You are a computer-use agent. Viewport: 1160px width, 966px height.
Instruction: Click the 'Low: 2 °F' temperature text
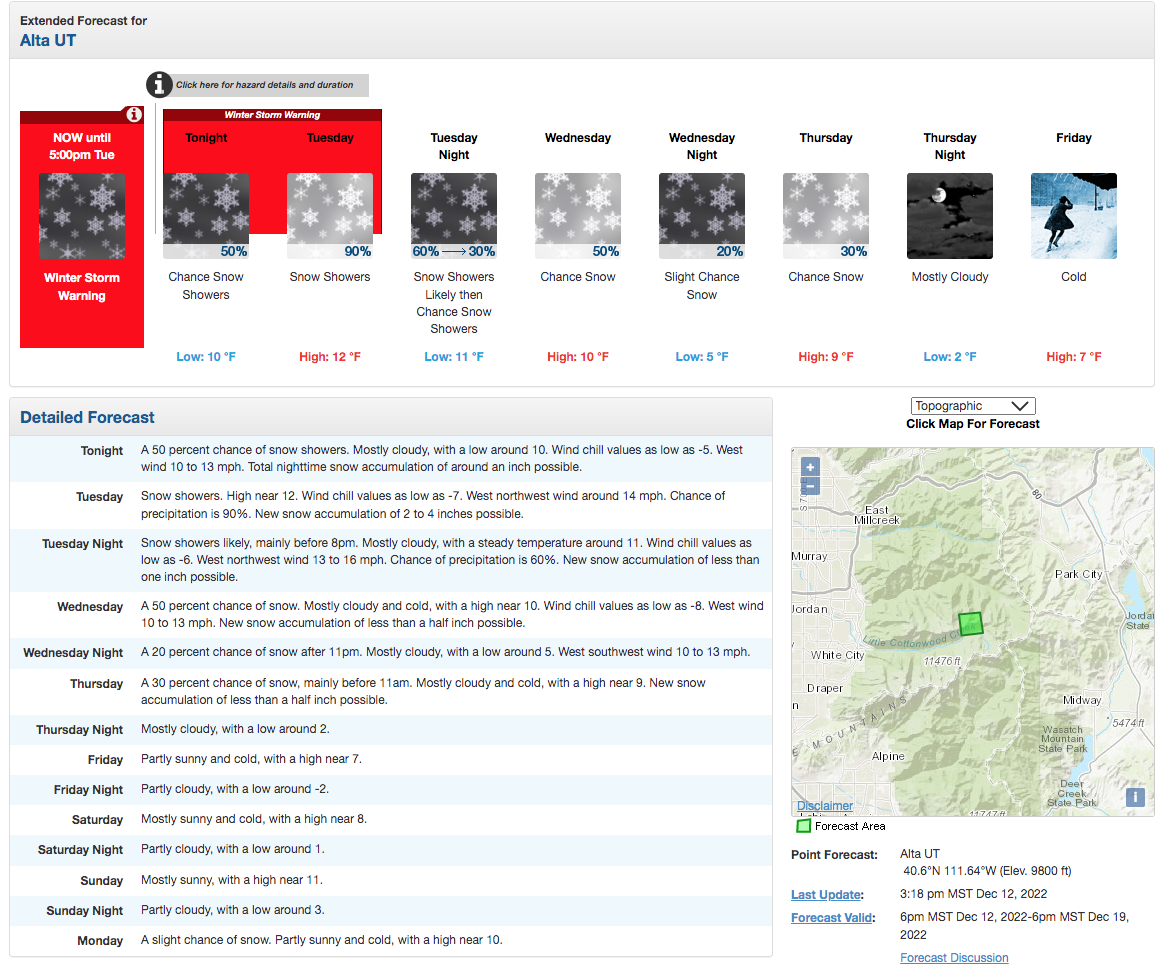[x=950, y=357]
